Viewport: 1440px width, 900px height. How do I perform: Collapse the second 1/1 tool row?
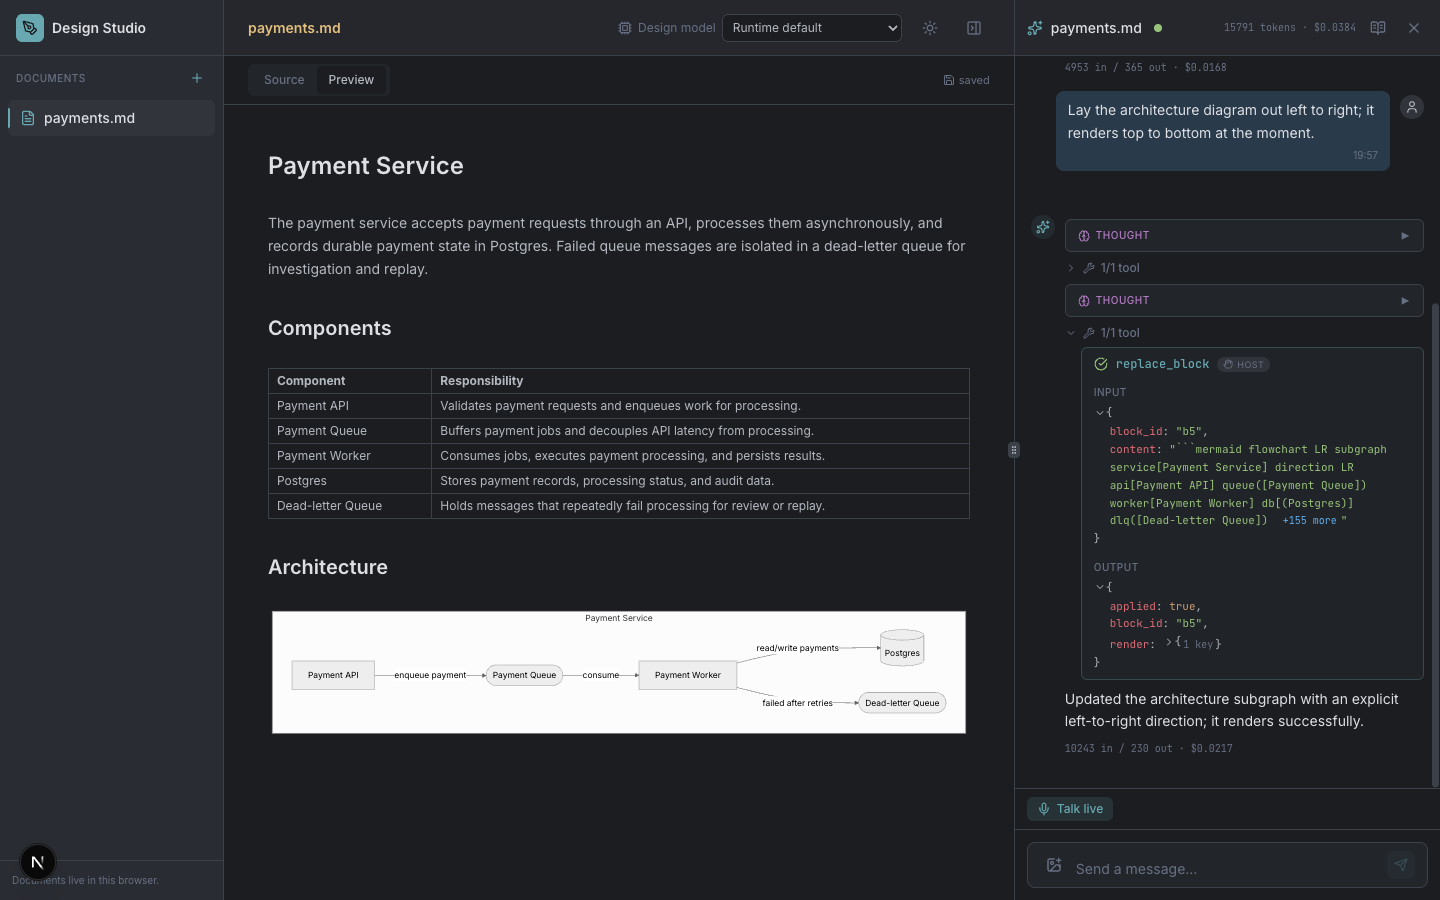1104,333
